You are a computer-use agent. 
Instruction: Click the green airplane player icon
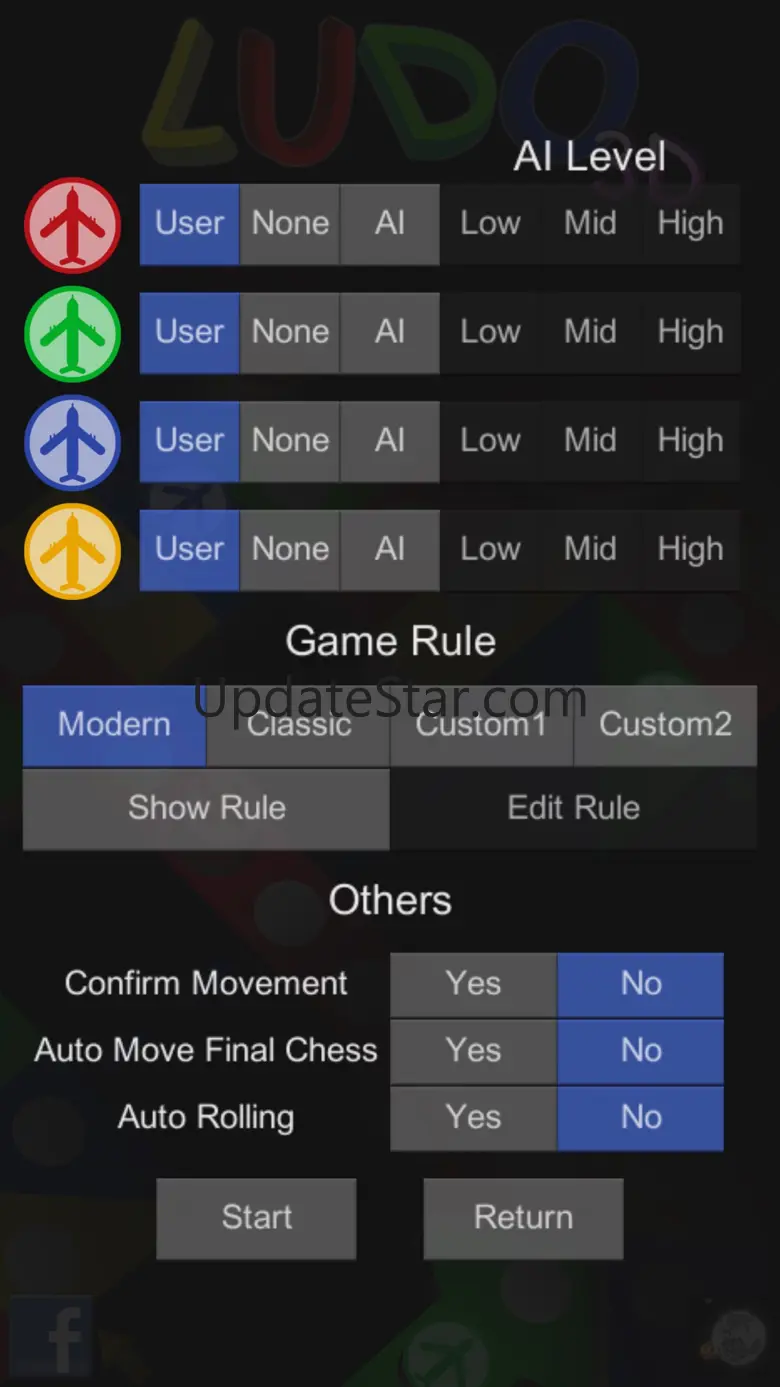[72, 334]
